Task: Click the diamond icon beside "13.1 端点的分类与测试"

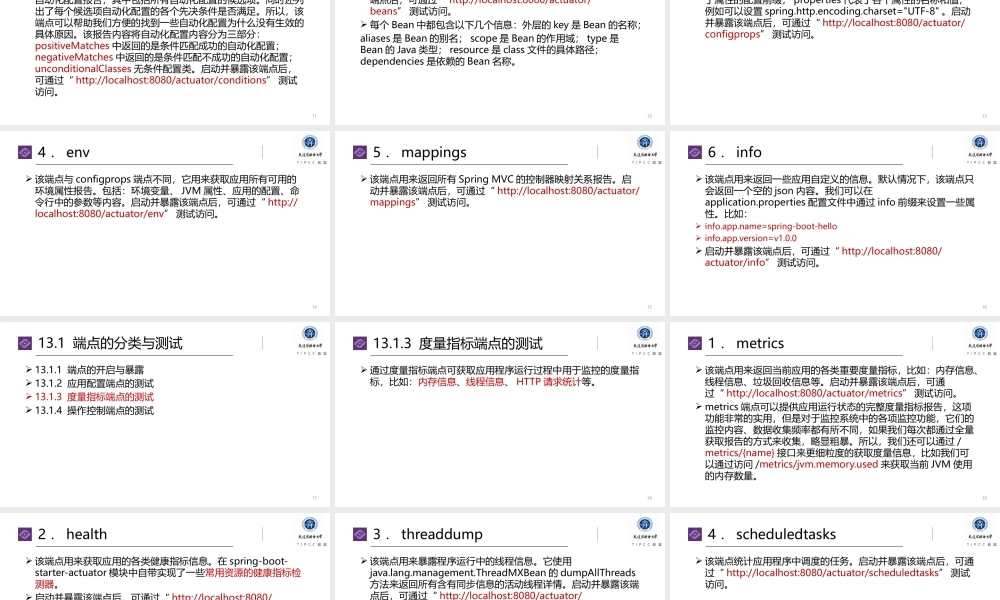Action: (24, 342)
